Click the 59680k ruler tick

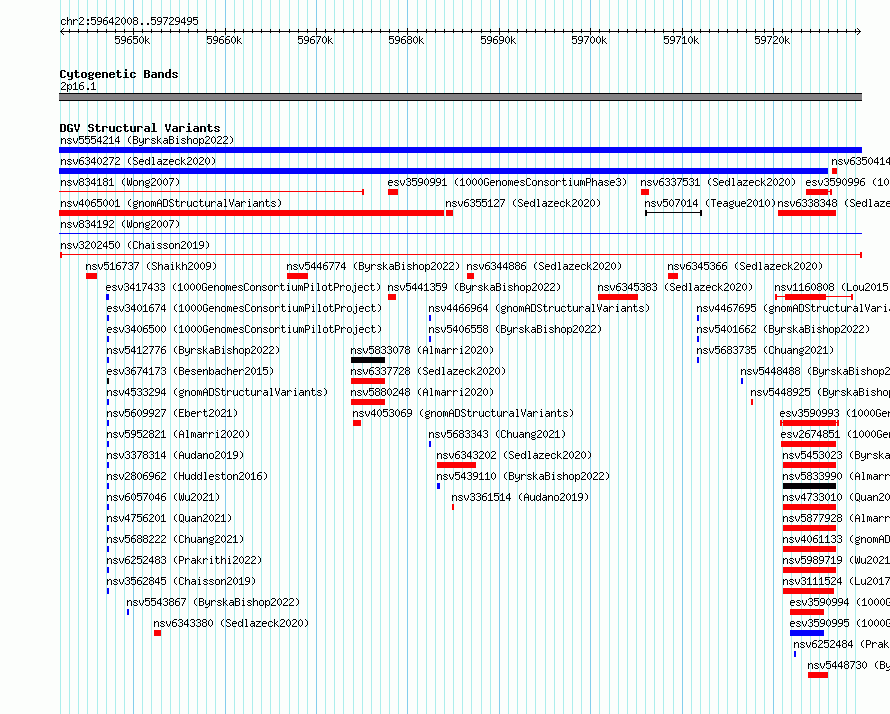406,40
